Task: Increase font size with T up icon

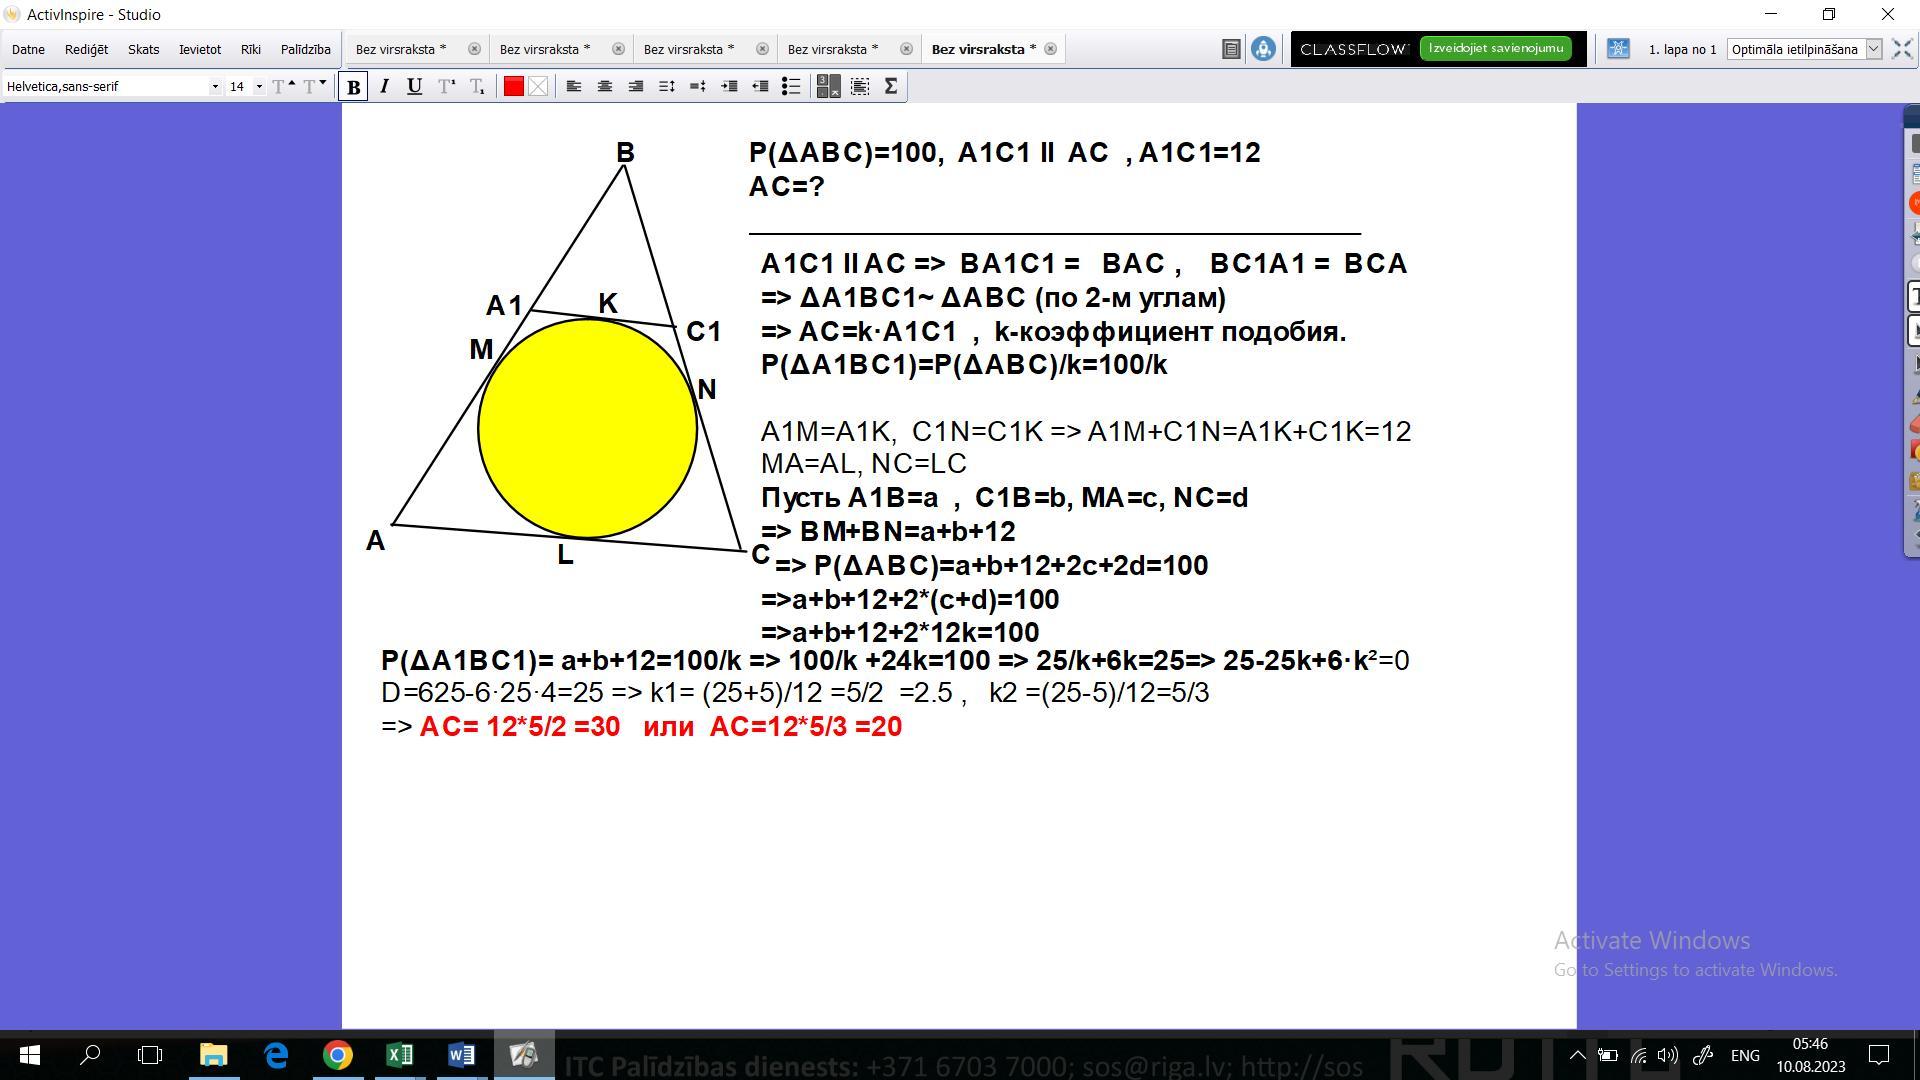Action: tap(283, 87)
